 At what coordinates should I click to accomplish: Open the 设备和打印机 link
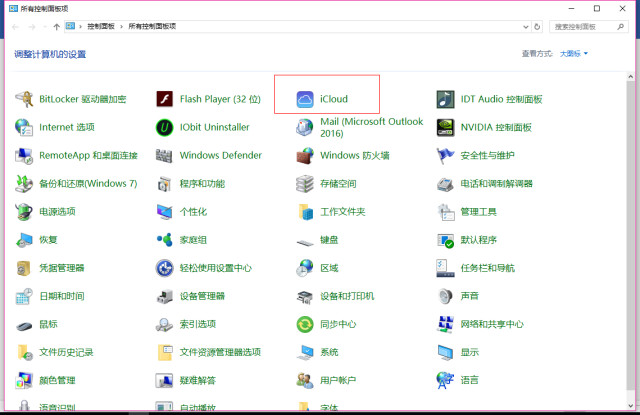(347, 296)
